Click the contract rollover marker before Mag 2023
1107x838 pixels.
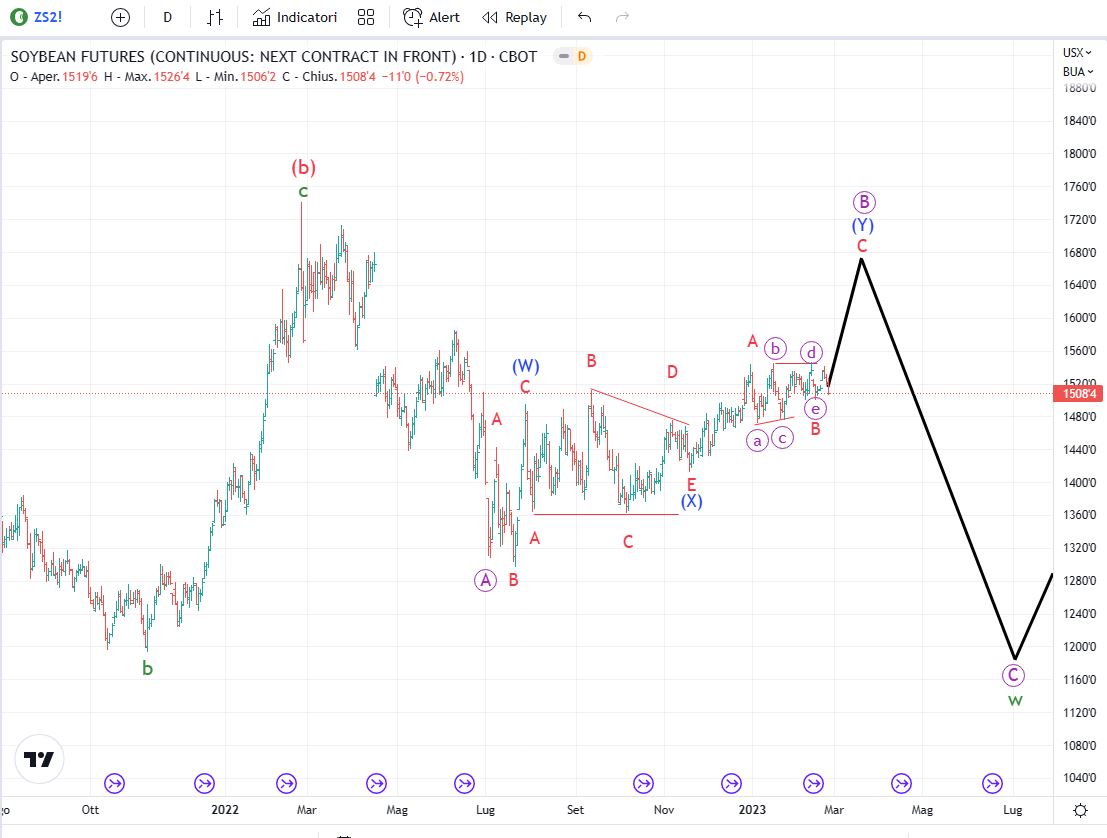point(902,783)
